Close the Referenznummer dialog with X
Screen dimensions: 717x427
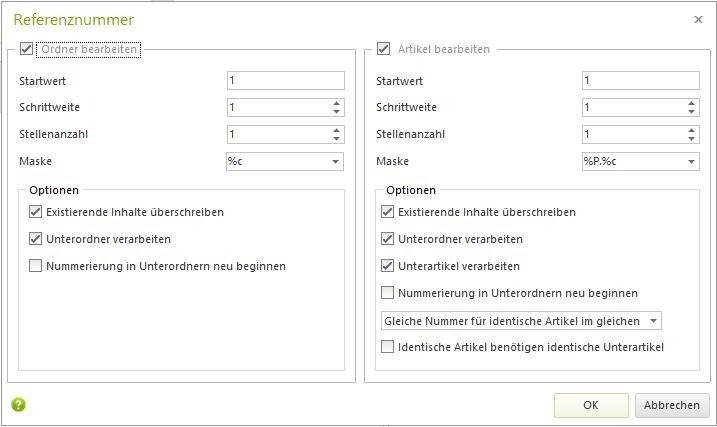pyautogui.click(x=697, y=19)
